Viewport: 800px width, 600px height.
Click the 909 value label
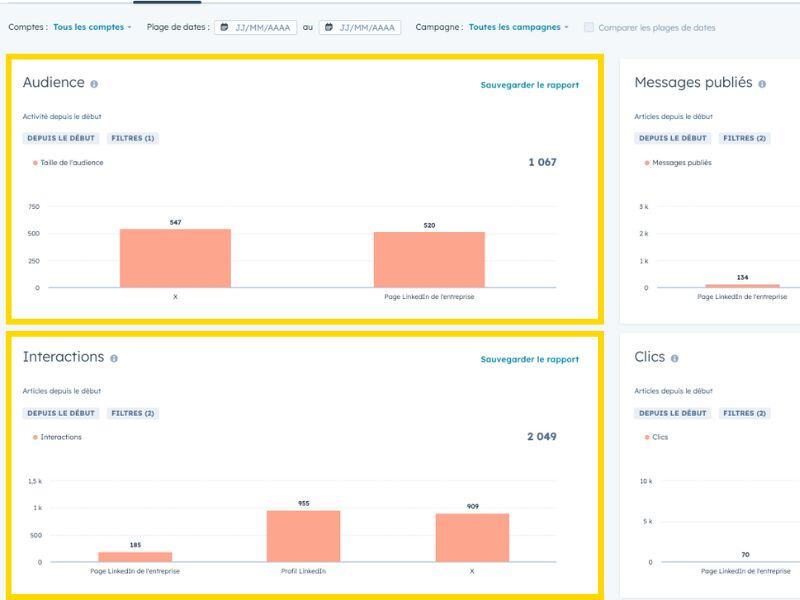tap(473, 507)
